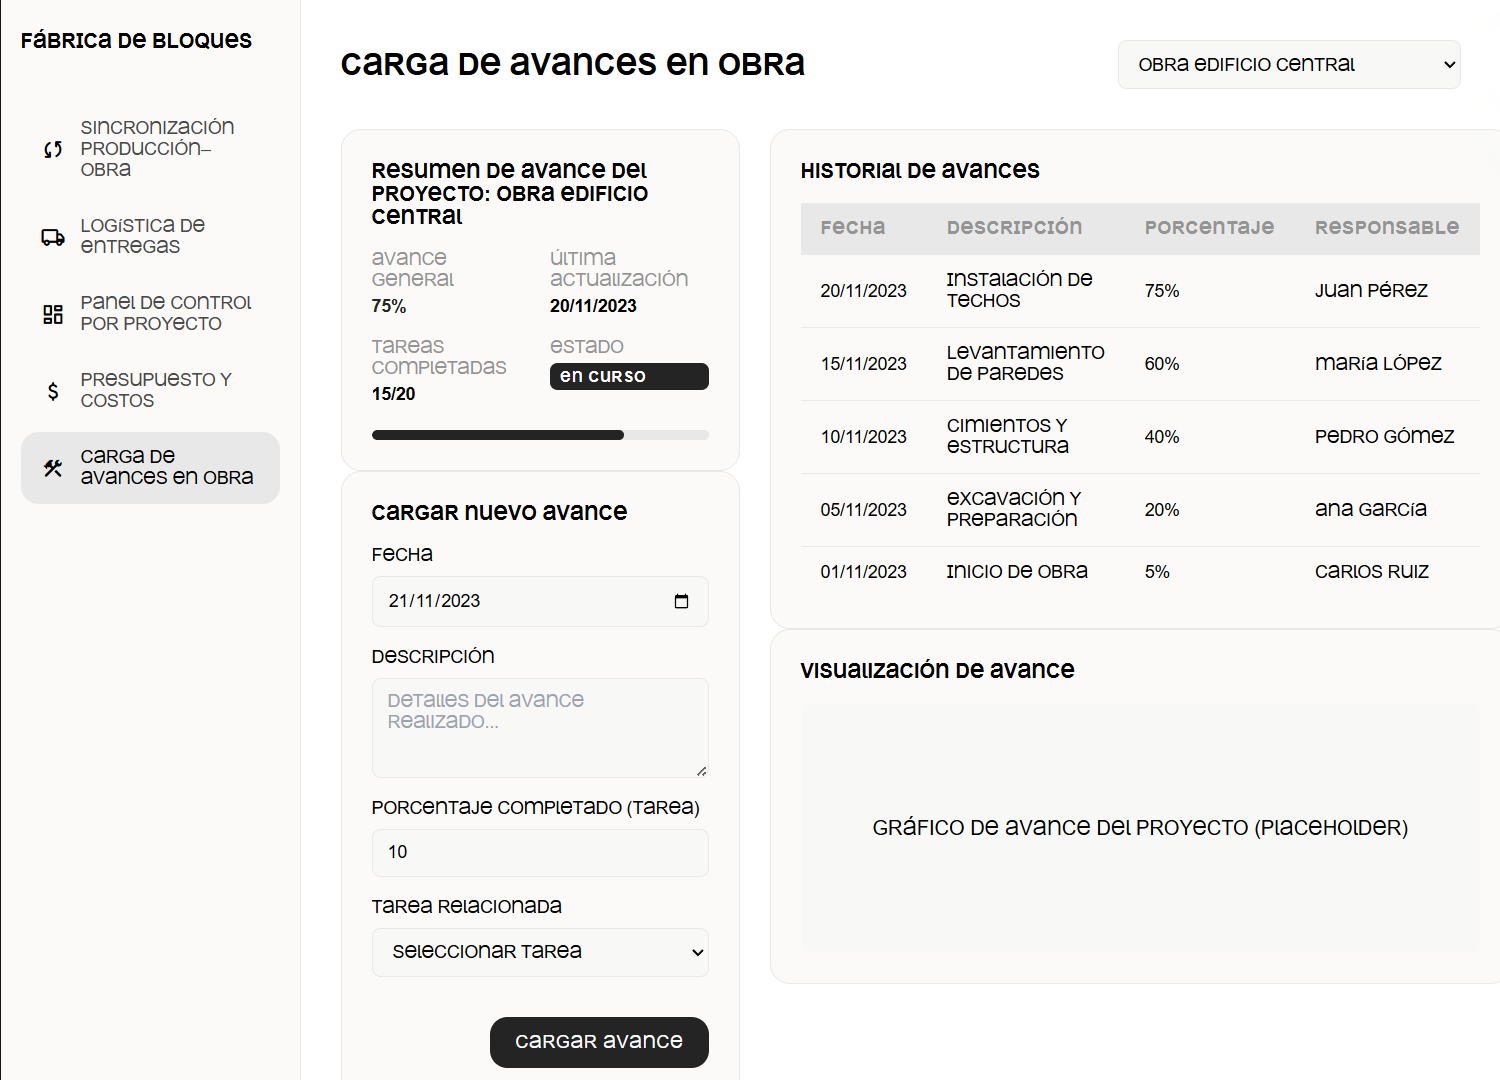The image size is (1500, 1080).
Task: Click the 60% percentage cell
Action: coord(1162,364)
